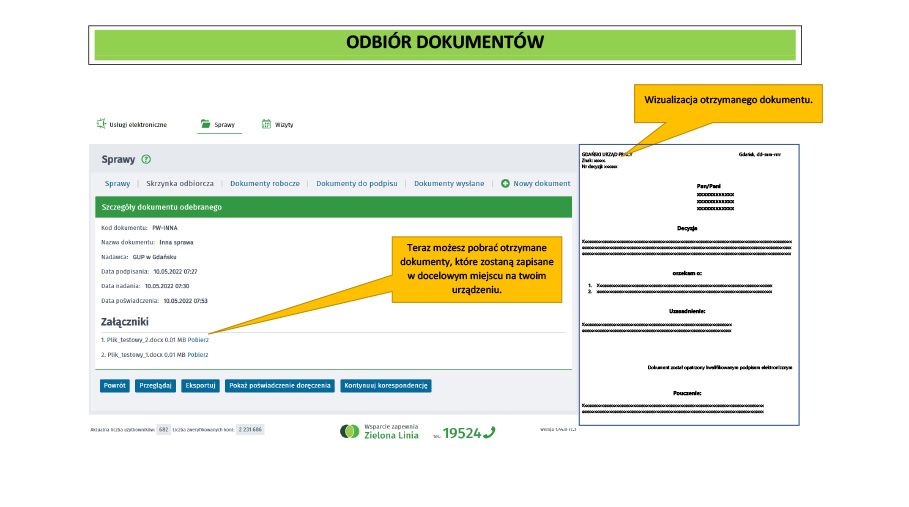Click the Powrót button
This screenshot has height=507, width=909.
point(115,385)
